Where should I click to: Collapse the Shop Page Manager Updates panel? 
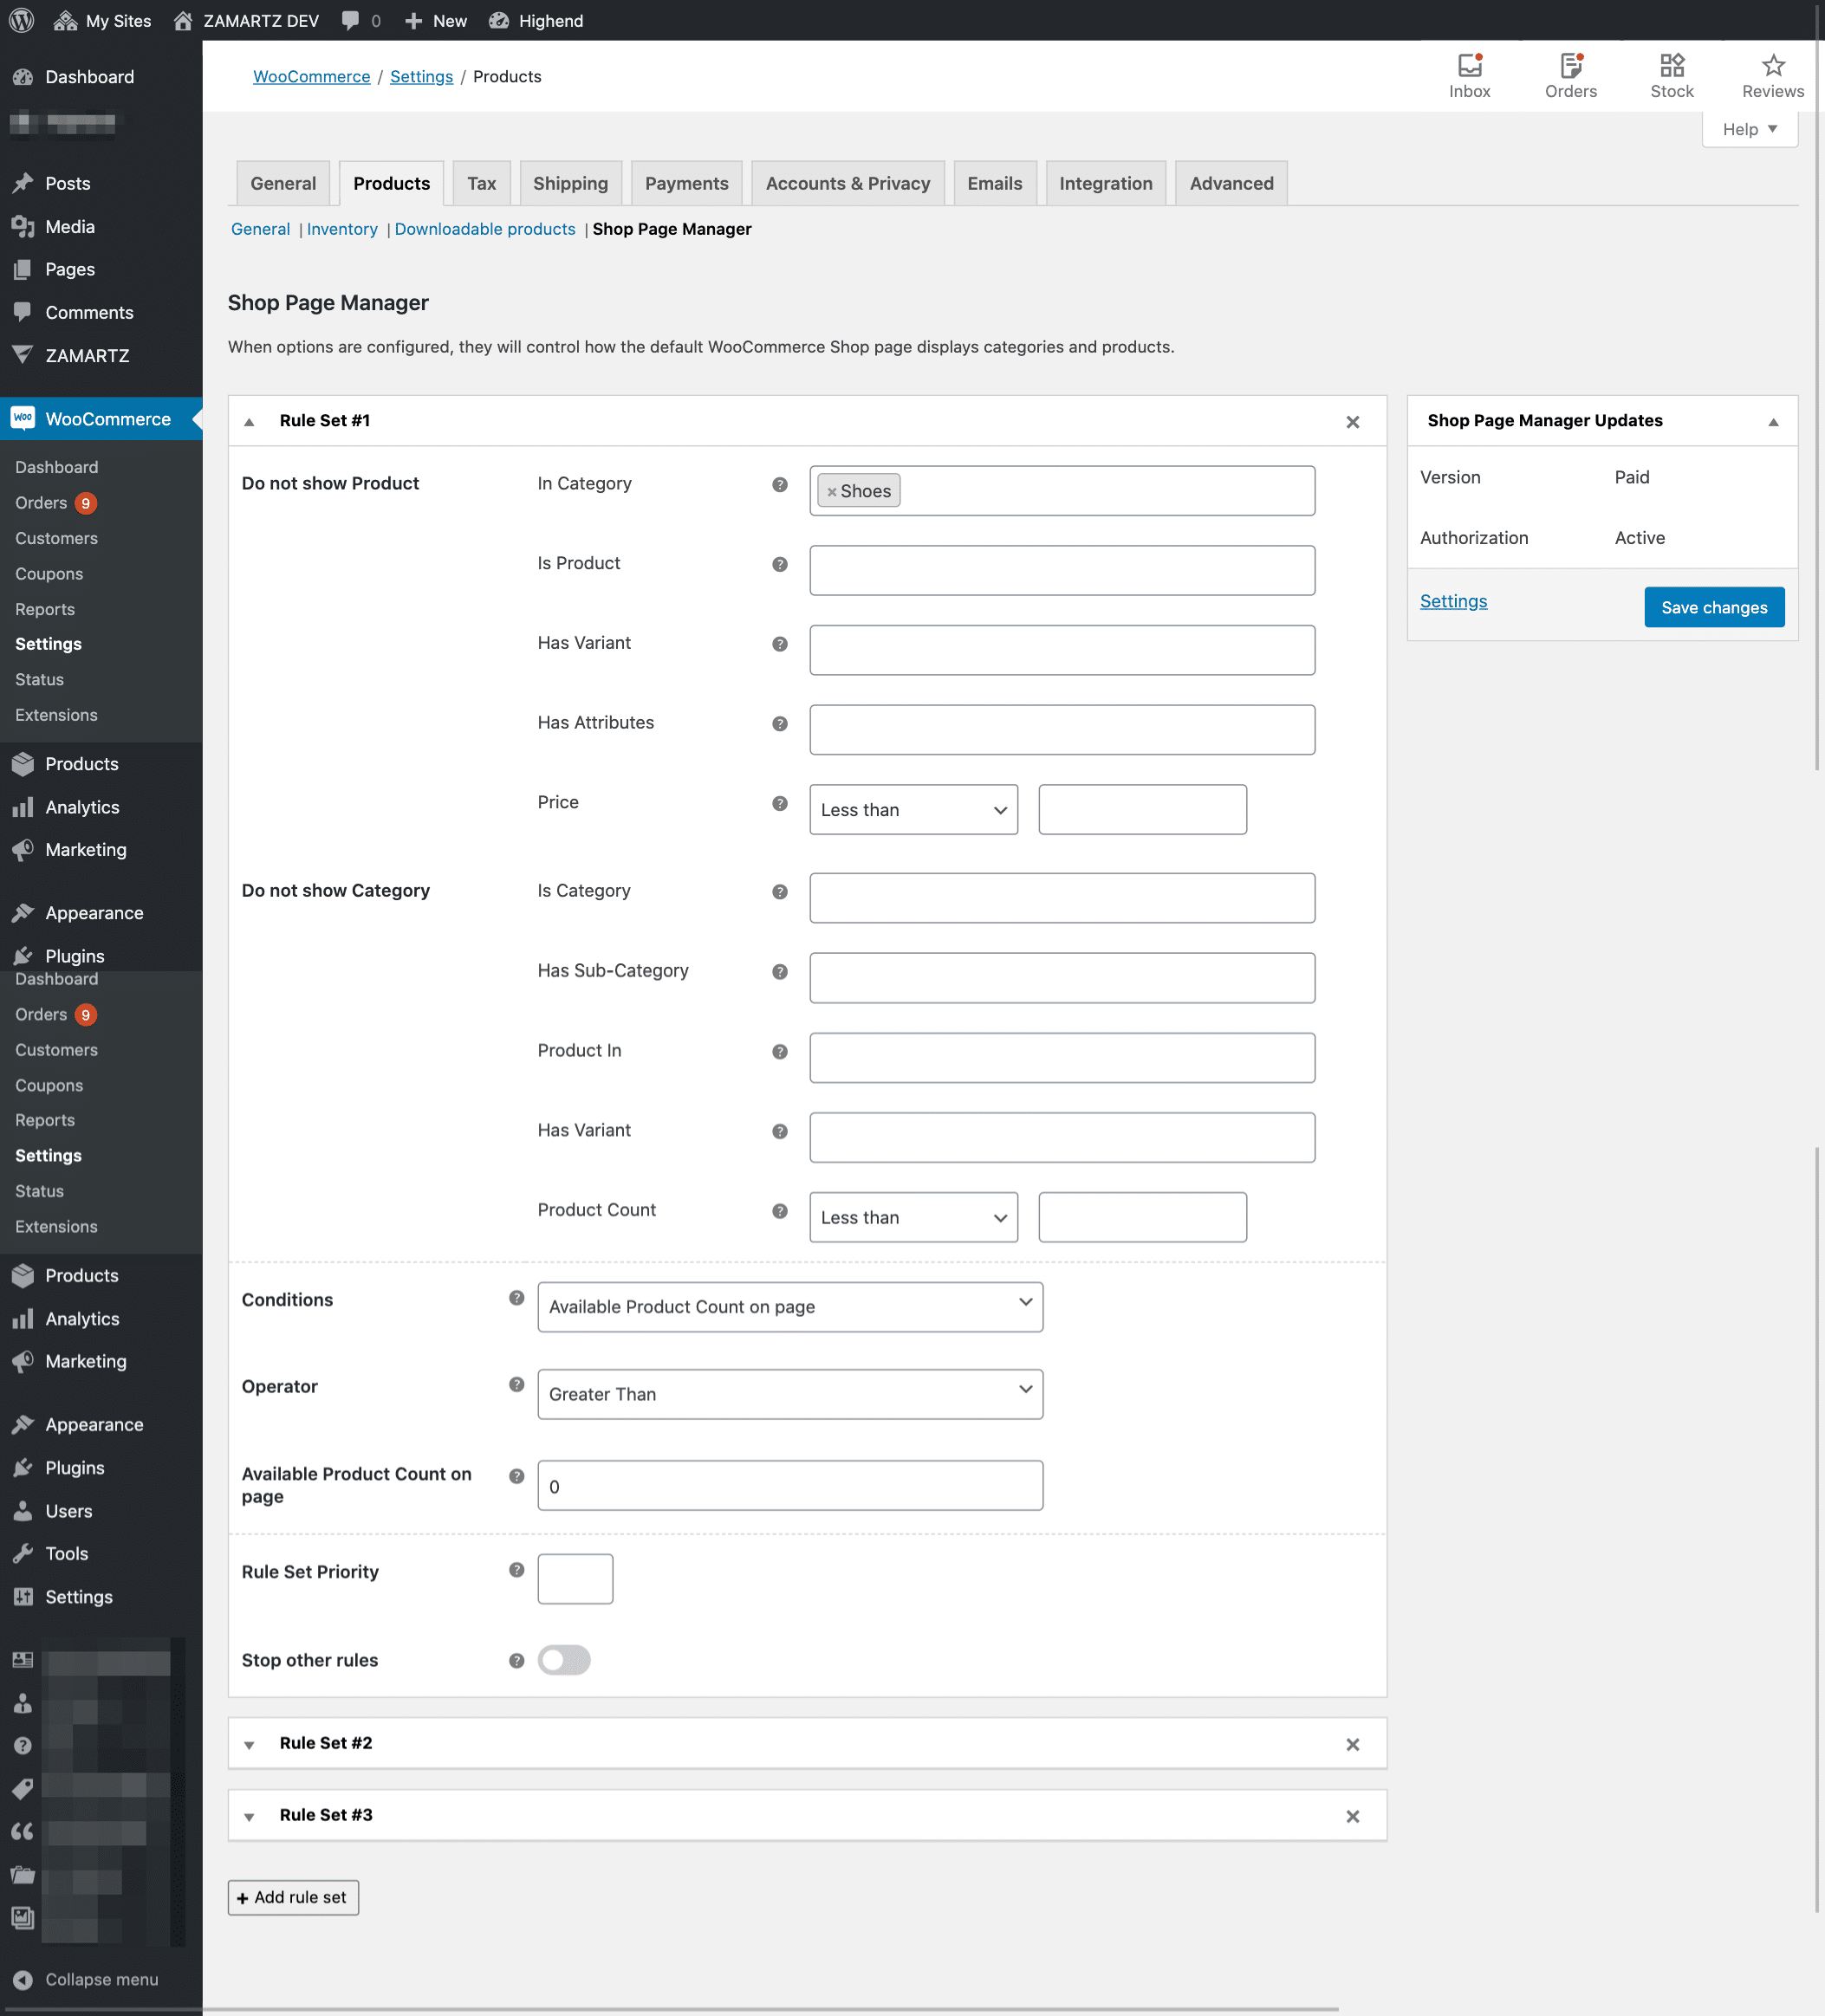click(x=1774, y=420)
